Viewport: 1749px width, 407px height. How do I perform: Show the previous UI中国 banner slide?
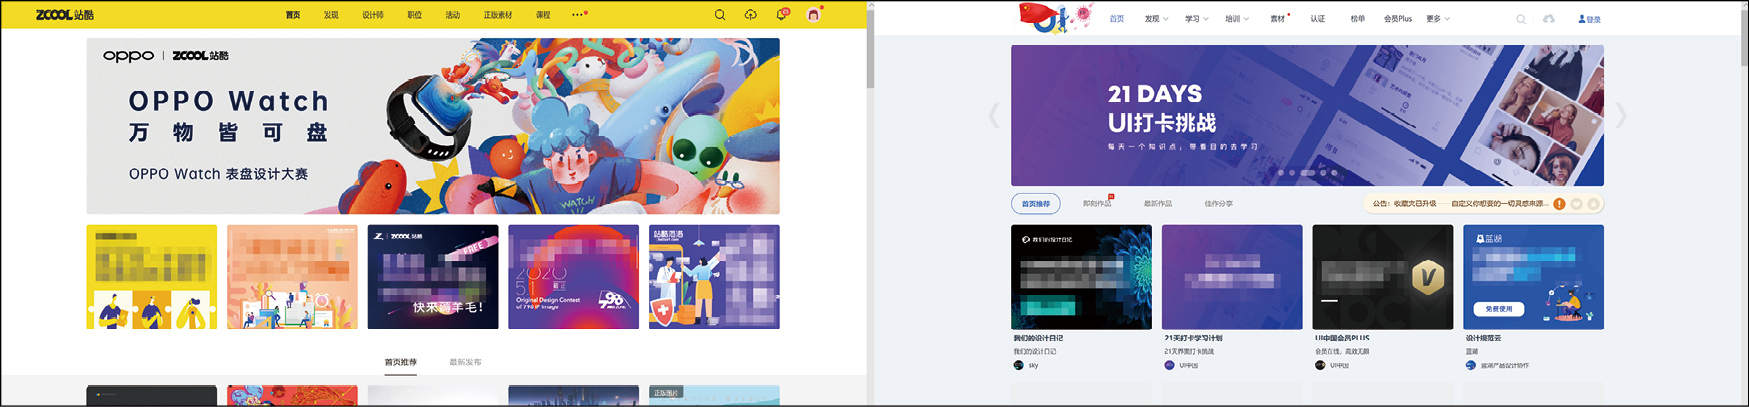[x=994, y=116]
